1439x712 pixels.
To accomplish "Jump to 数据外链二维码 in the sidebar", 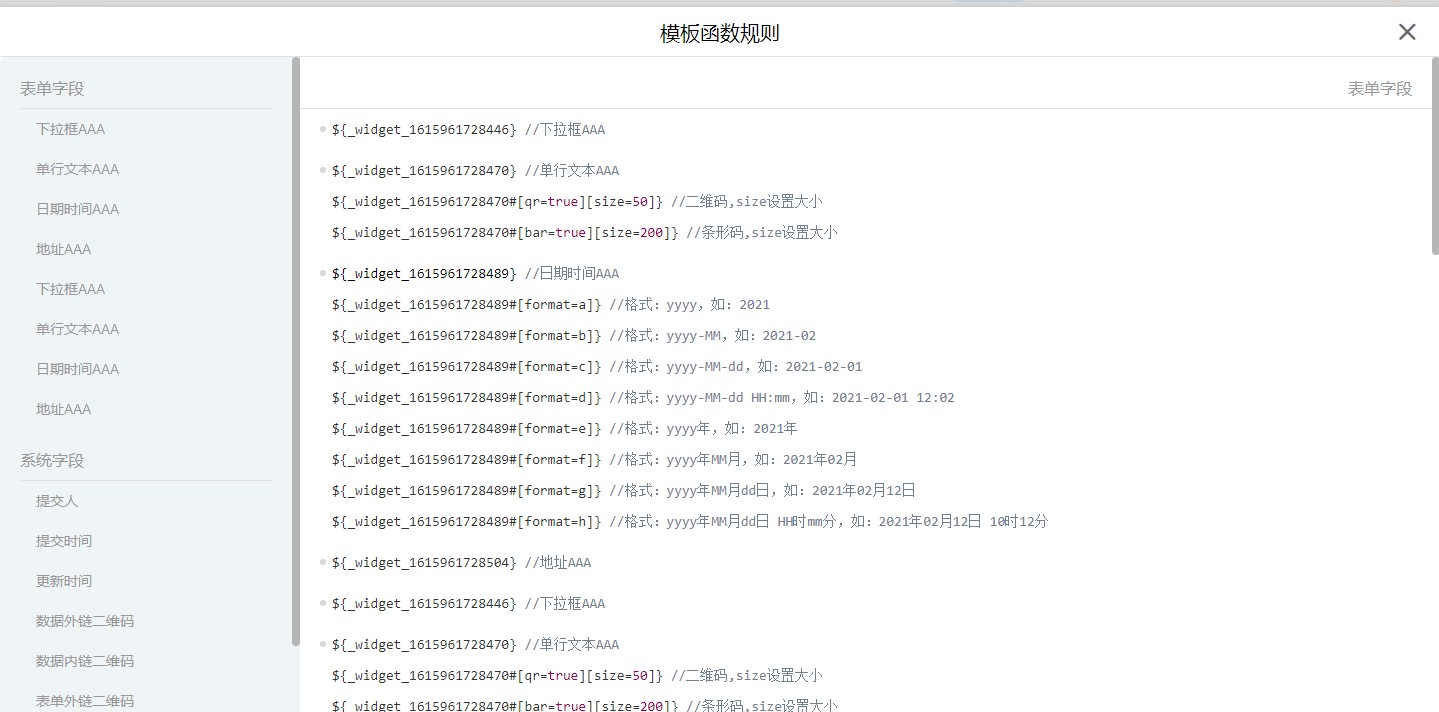I will point(85,621).
